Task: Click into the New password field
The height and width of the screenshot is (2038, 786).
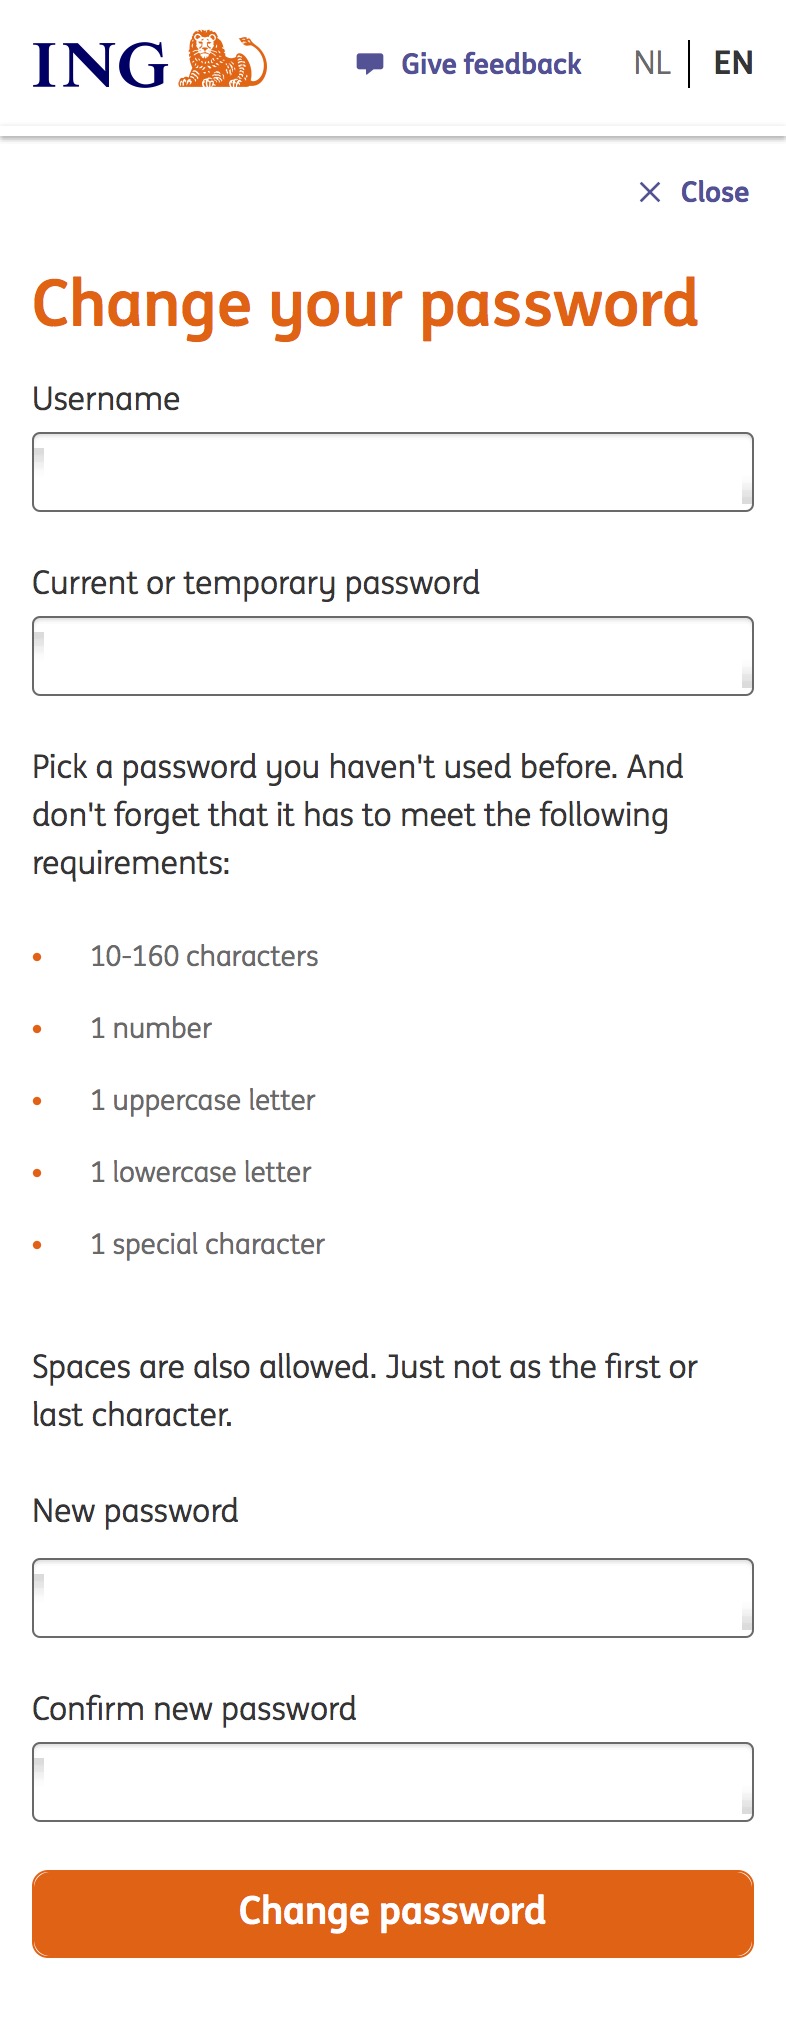Action: pos(393,1598)
